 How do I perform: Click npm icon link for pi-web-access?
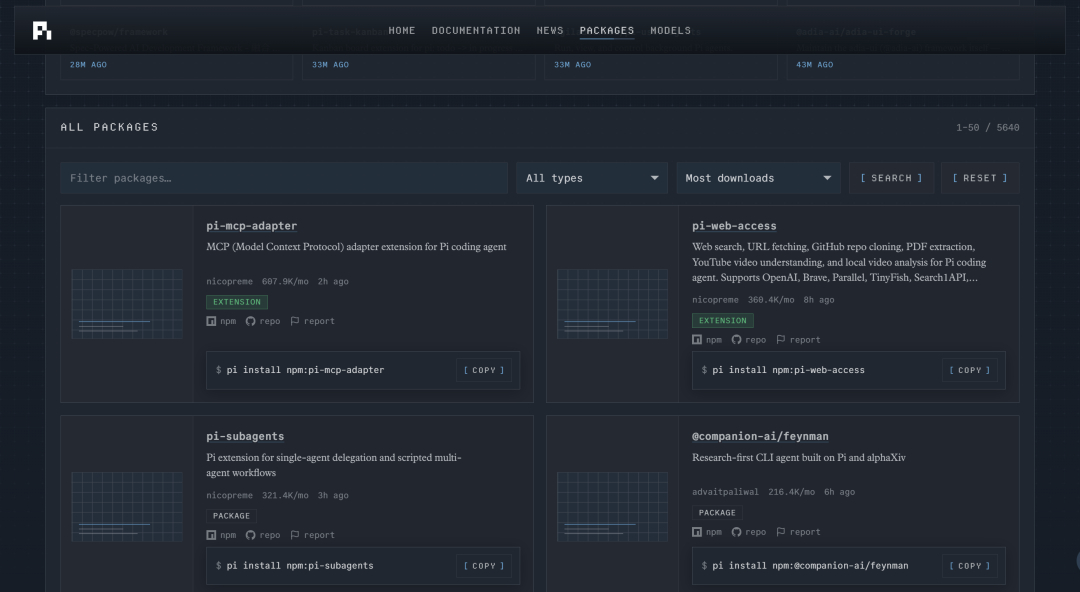pyautogui.click(x=707, y=340)
